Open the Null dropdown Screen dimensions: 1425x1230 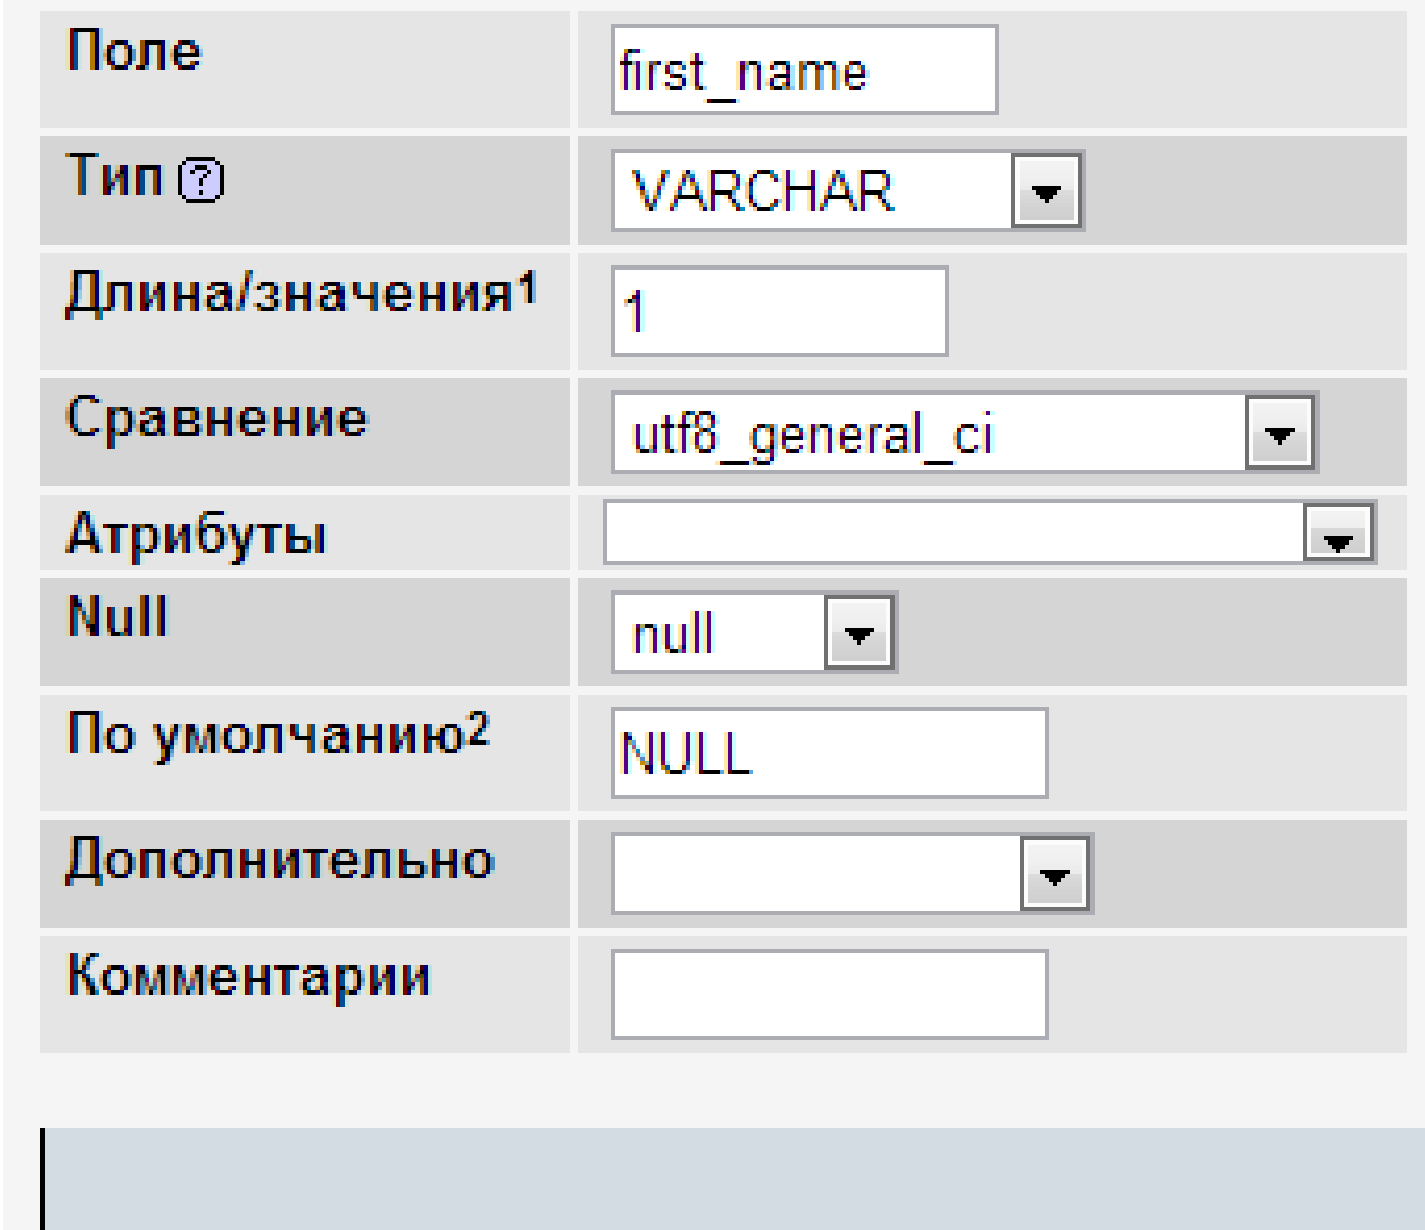[x=859, y=633]
